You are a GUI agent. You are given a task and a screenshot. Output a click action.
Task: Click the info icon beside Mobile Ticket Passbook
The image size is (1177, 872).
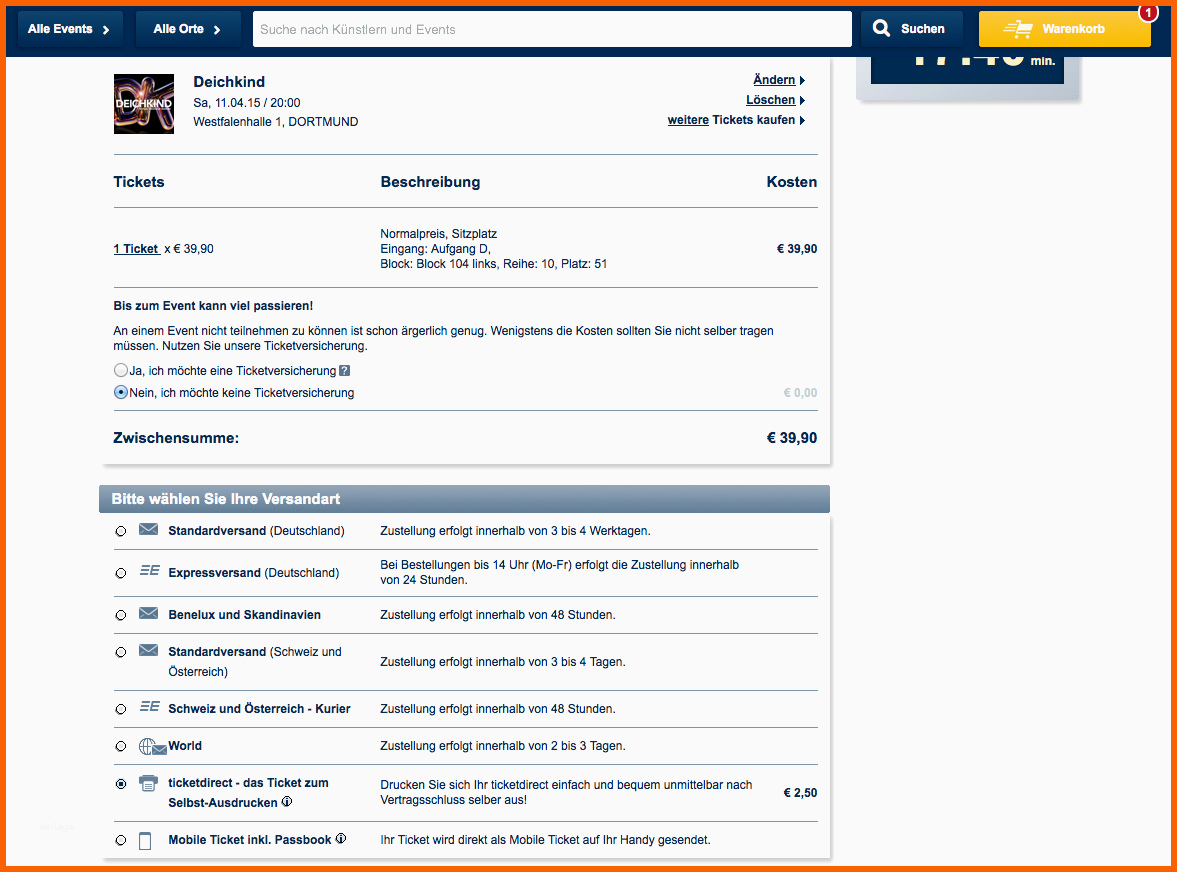click(x=340, y=839)
